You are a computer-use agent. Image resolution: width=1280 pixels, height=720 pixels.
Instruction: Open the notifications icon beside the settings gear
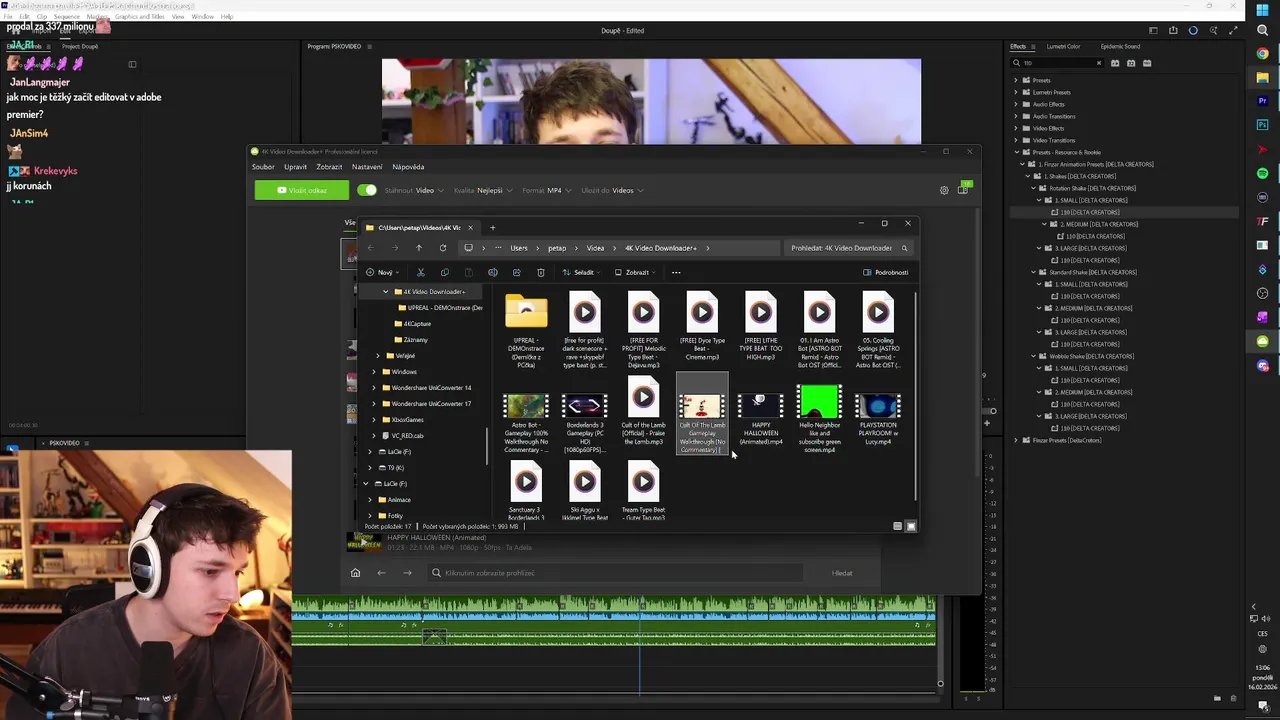click(964, 188)
